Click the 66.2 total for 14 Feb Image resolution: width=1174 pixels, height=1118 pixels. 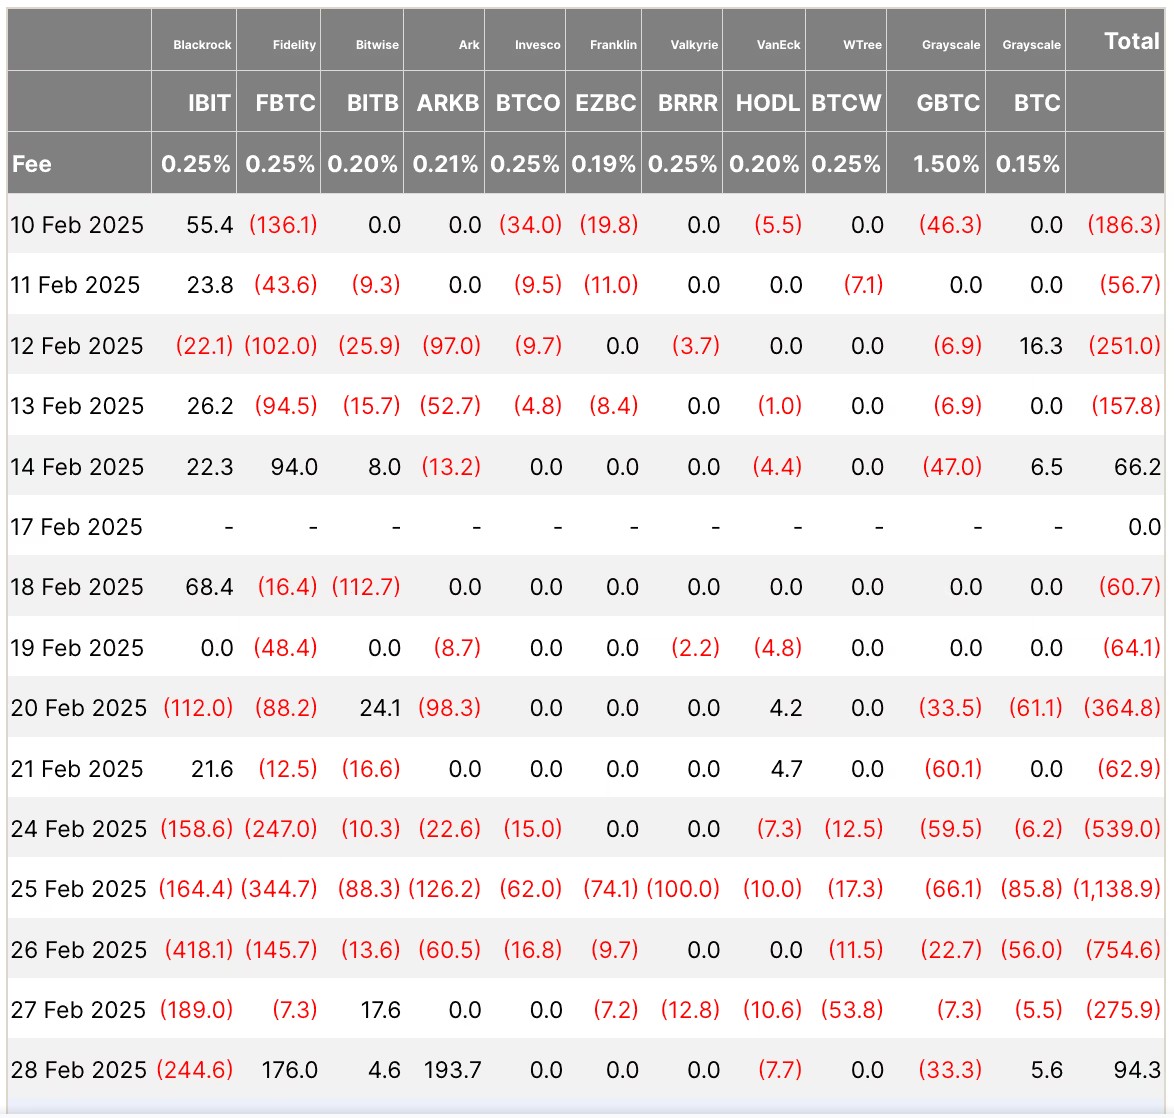click(x=1137, y=467)
